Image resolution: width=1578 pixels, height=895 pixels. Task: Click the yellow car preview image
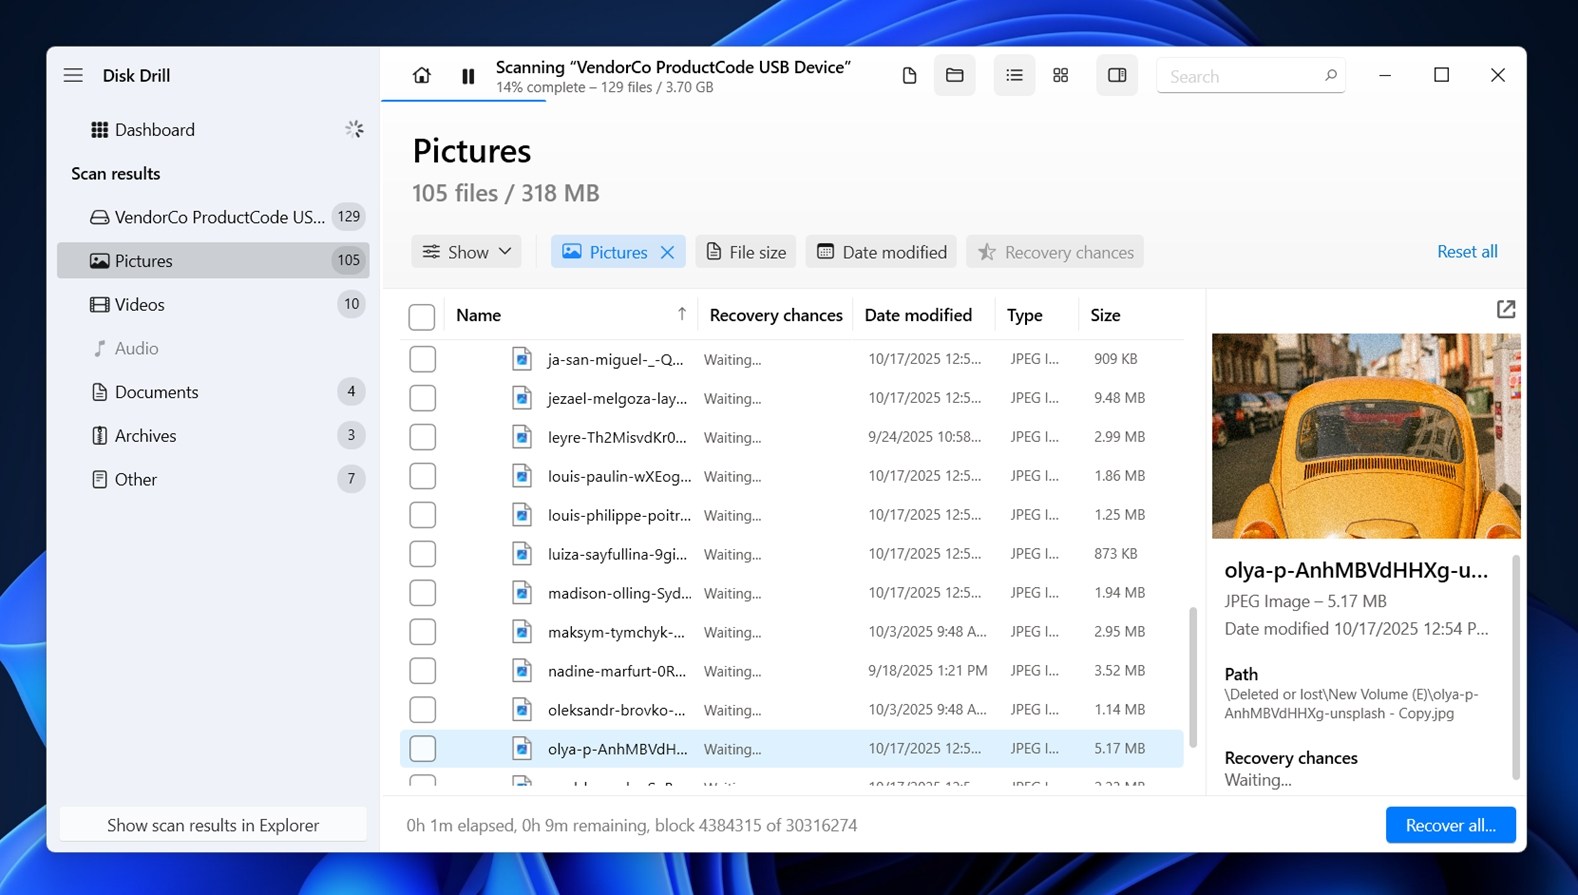pyautogui.click(x=1366, y=436)
